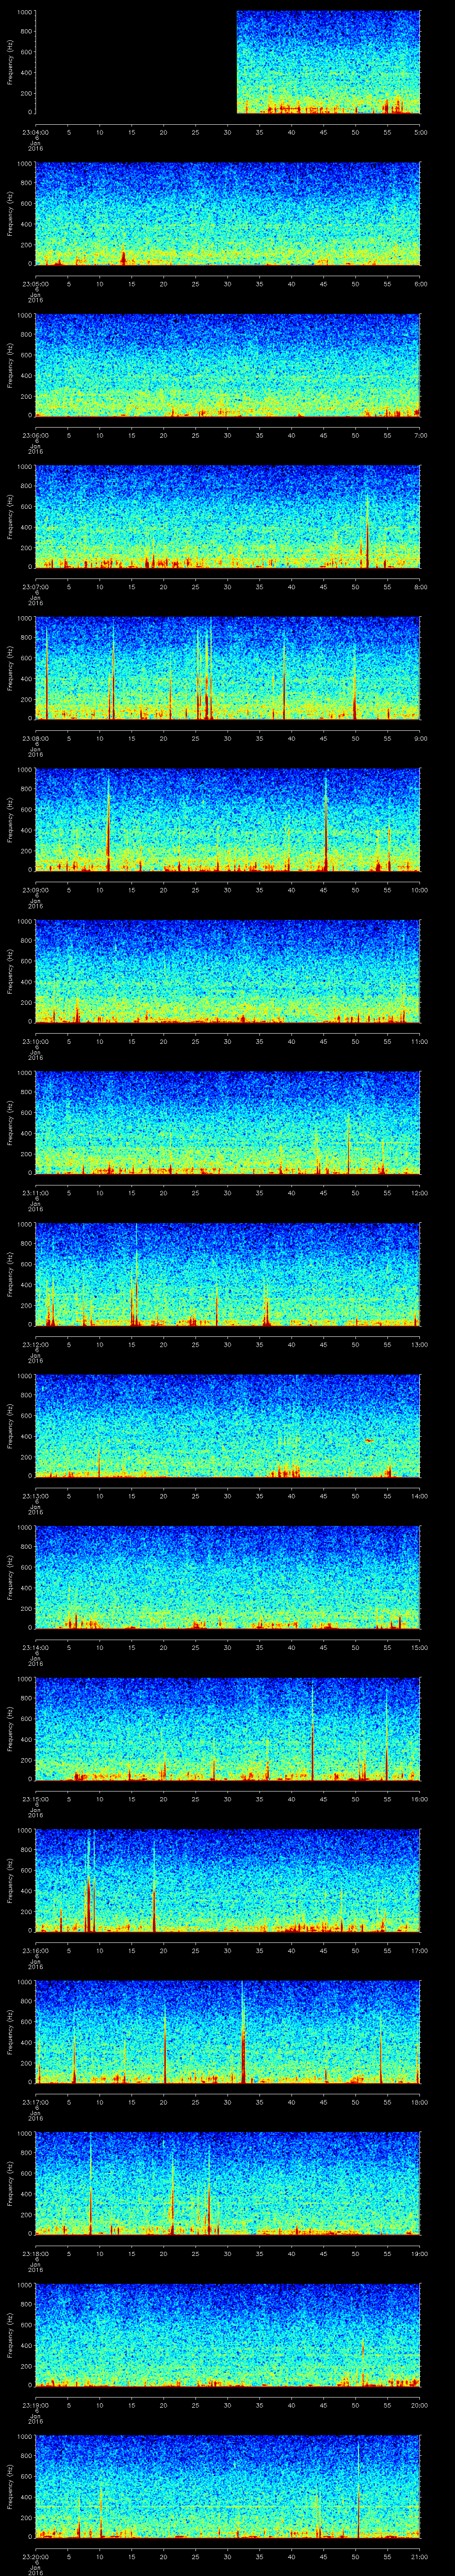The width and height of the screenshot is (455, 2576).
Task: Select the 17:00 end-of-axis time label
Action: (x=420, y=1950)
